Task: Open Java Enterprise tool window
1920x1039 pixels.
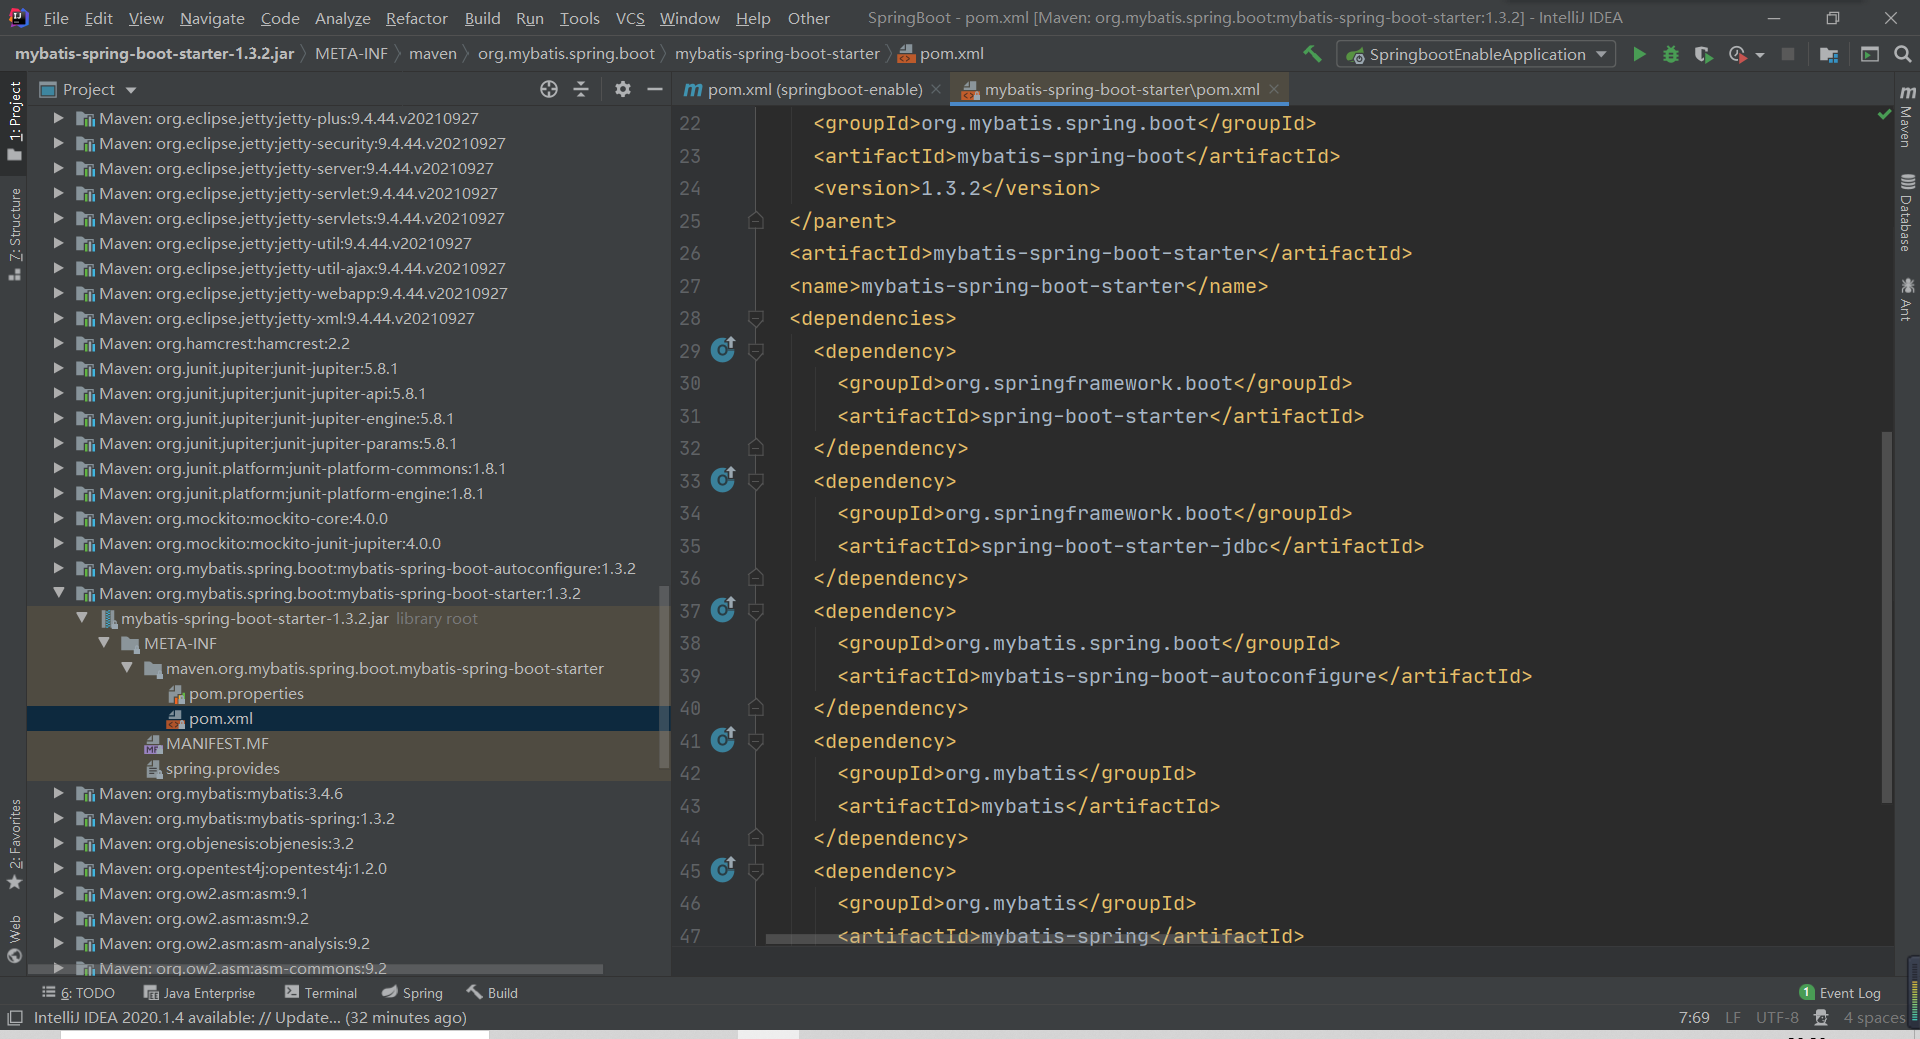Action: [199, 993]
